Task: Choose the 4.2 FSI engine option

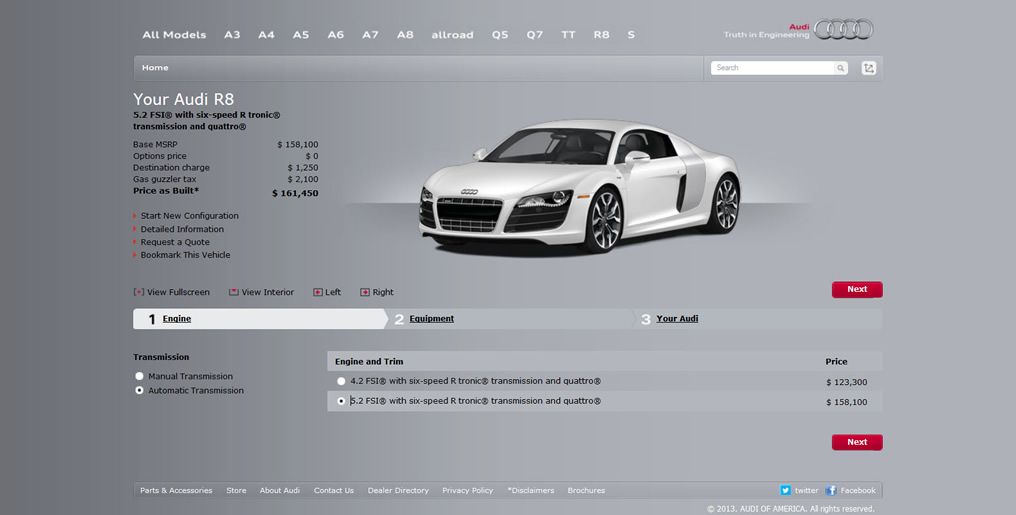Action: pos(341,382)
